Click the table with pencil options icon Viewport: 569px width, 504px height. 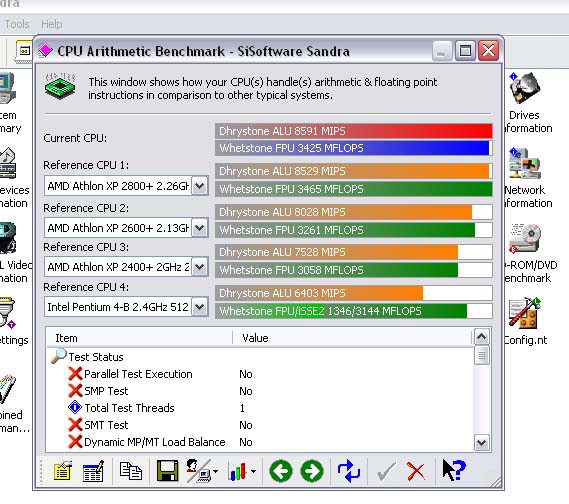(x=93, y=471)
